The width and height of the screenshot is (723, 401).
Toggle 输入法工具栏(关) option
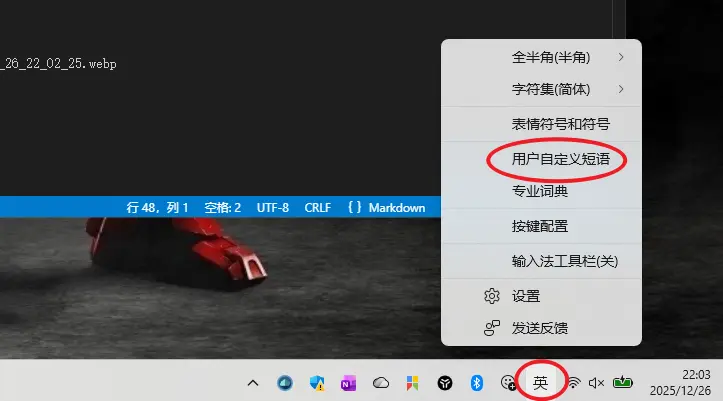point(541,261)
